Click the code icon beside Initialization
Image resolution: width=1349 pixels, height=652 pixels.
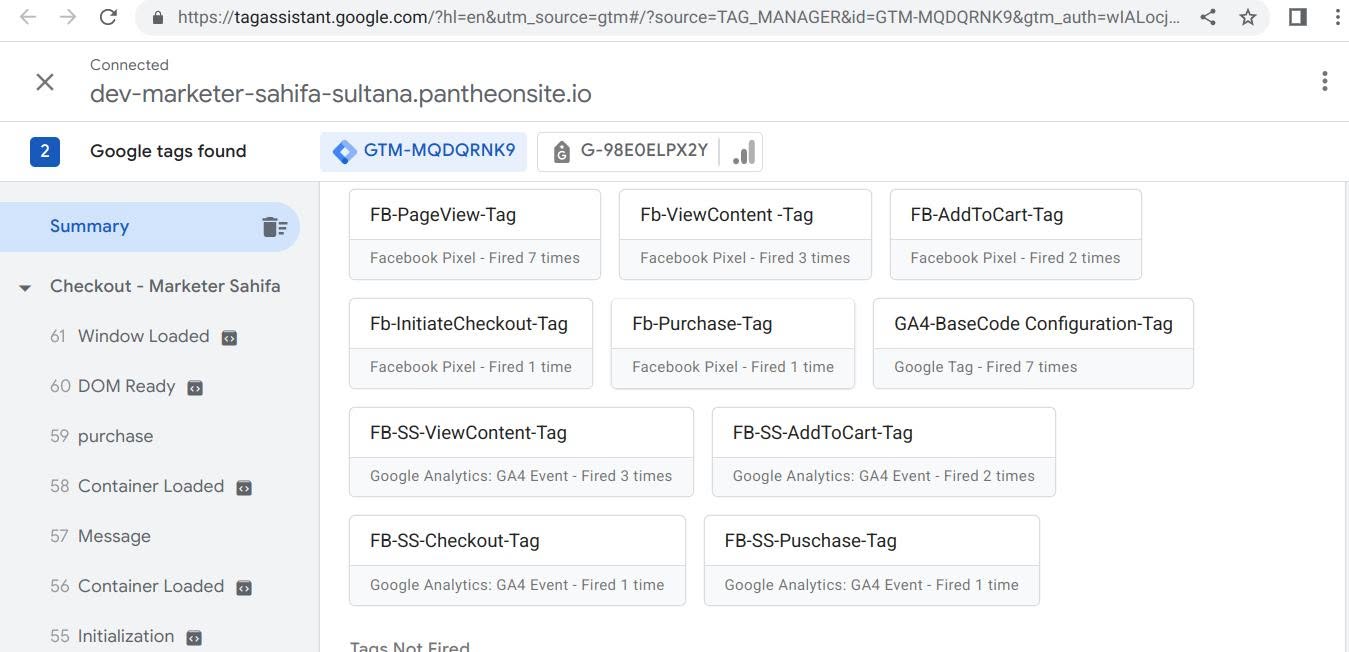click(194, 638)
